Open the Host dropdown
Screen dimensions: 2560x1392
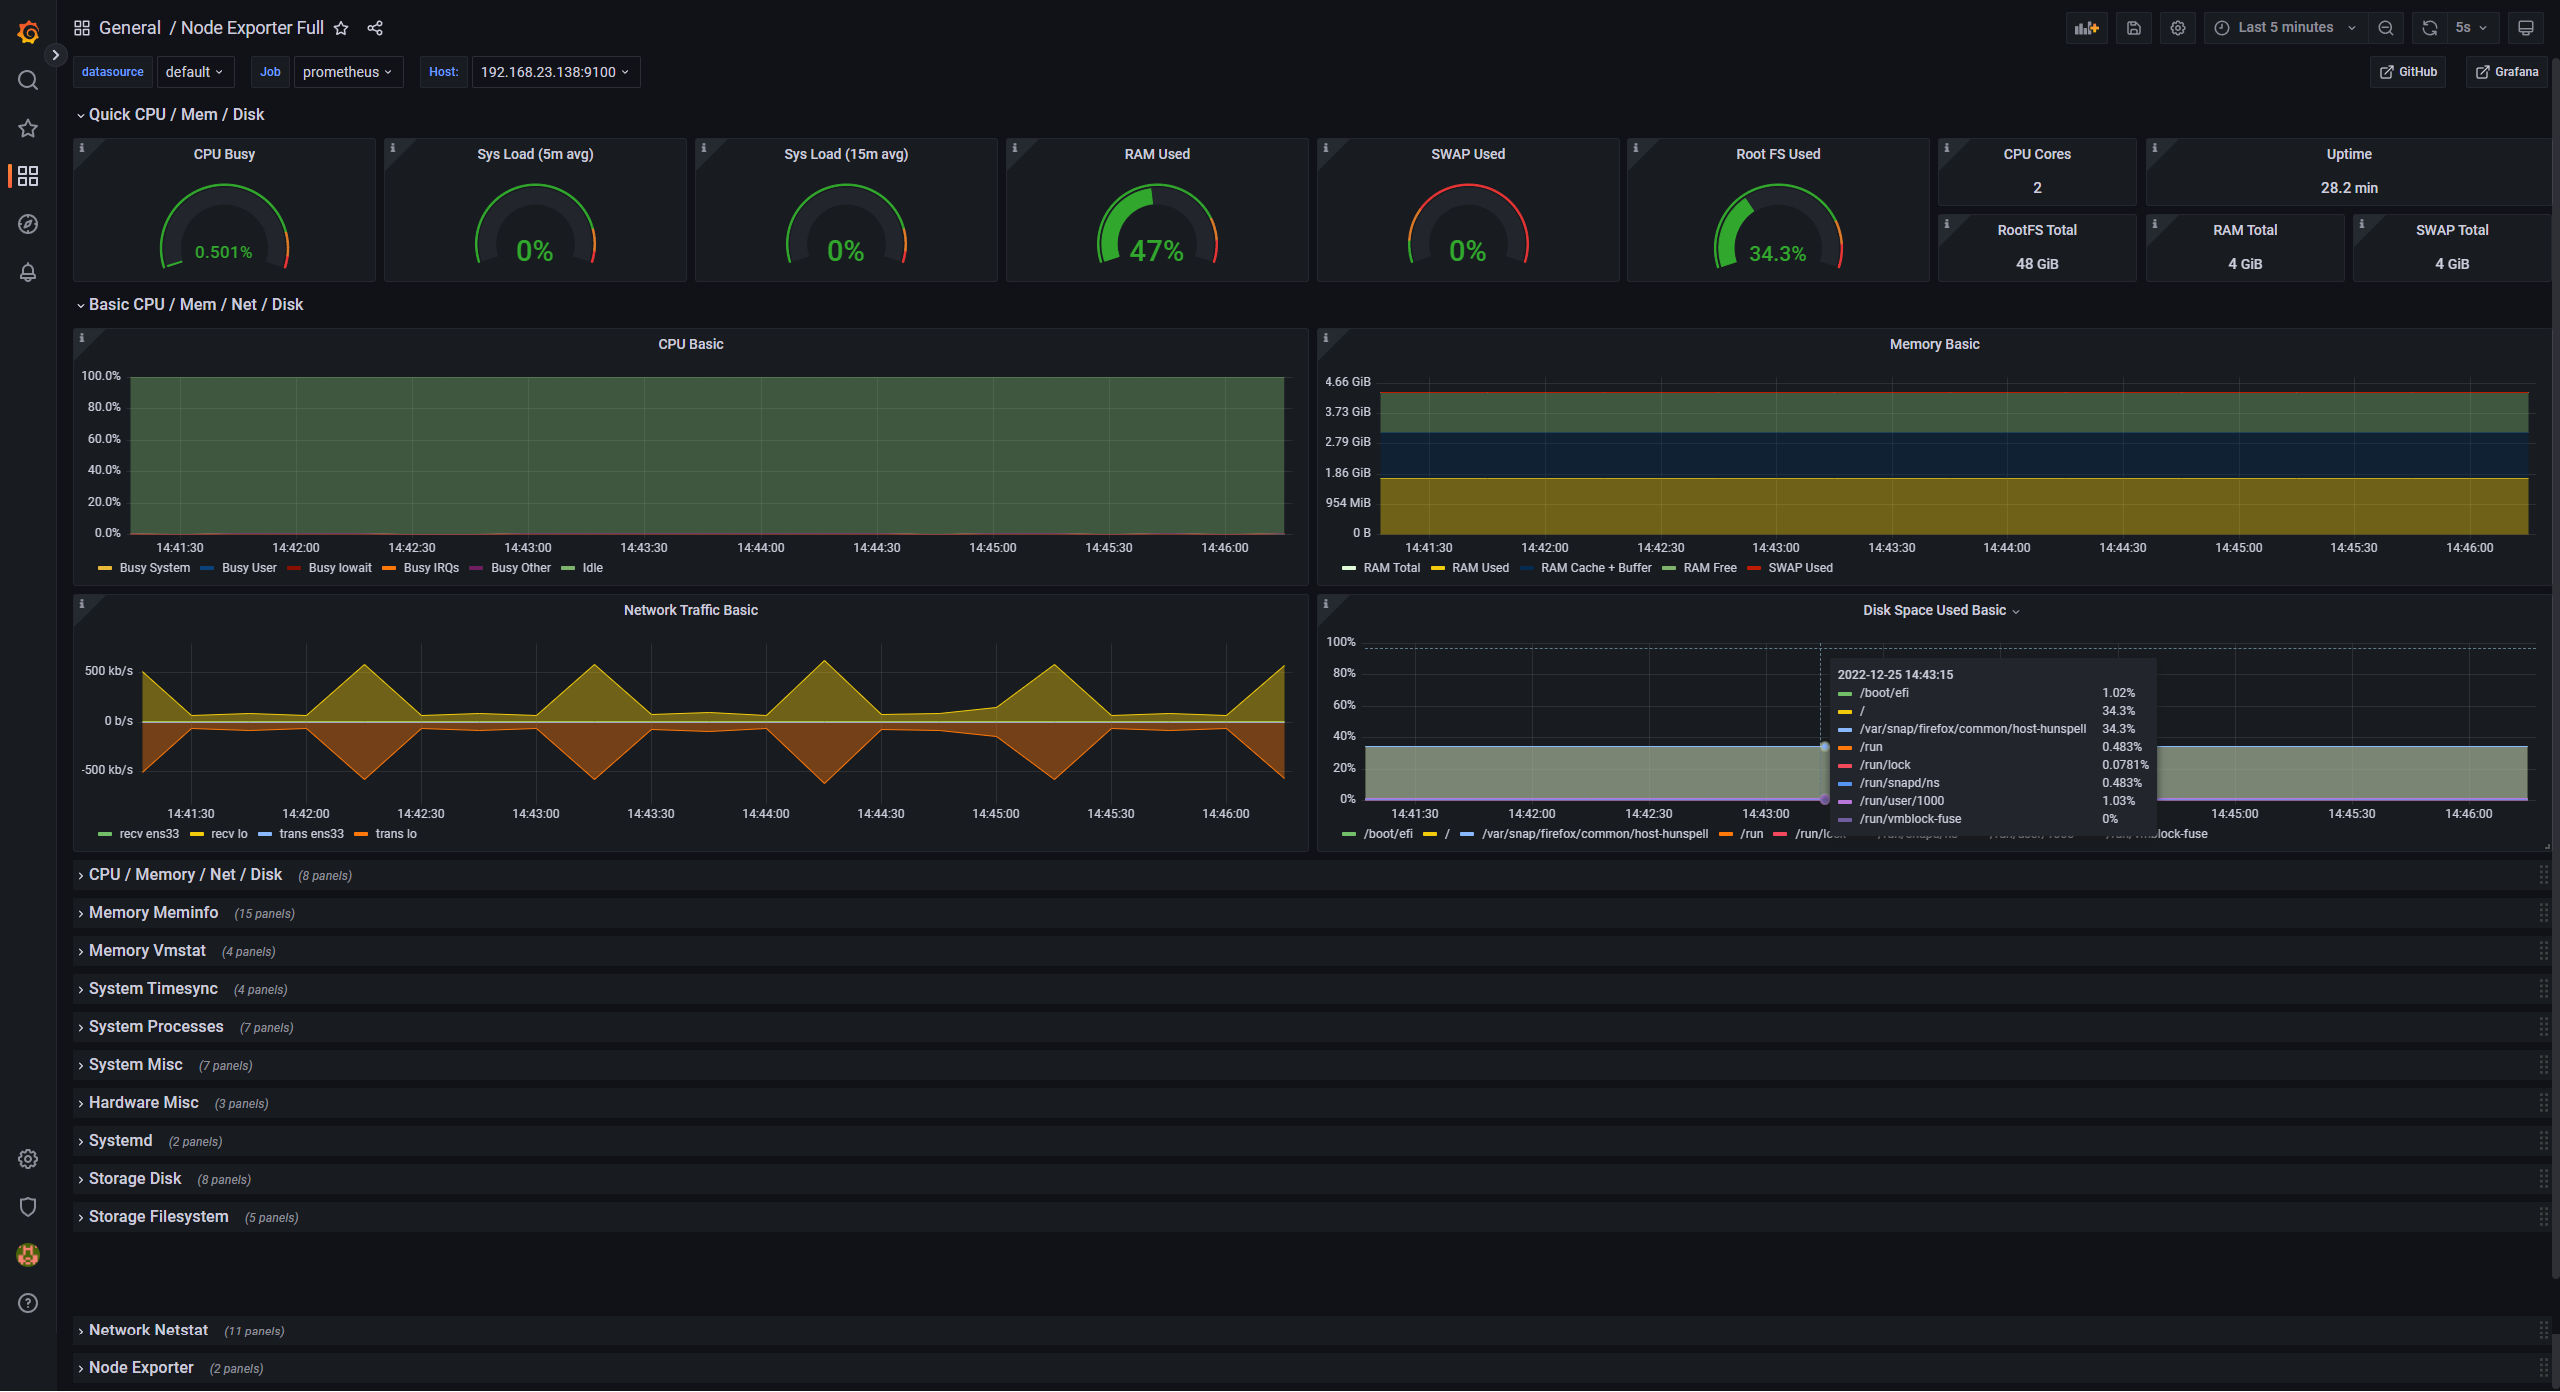pyautogui.click(x=555, y=71)
